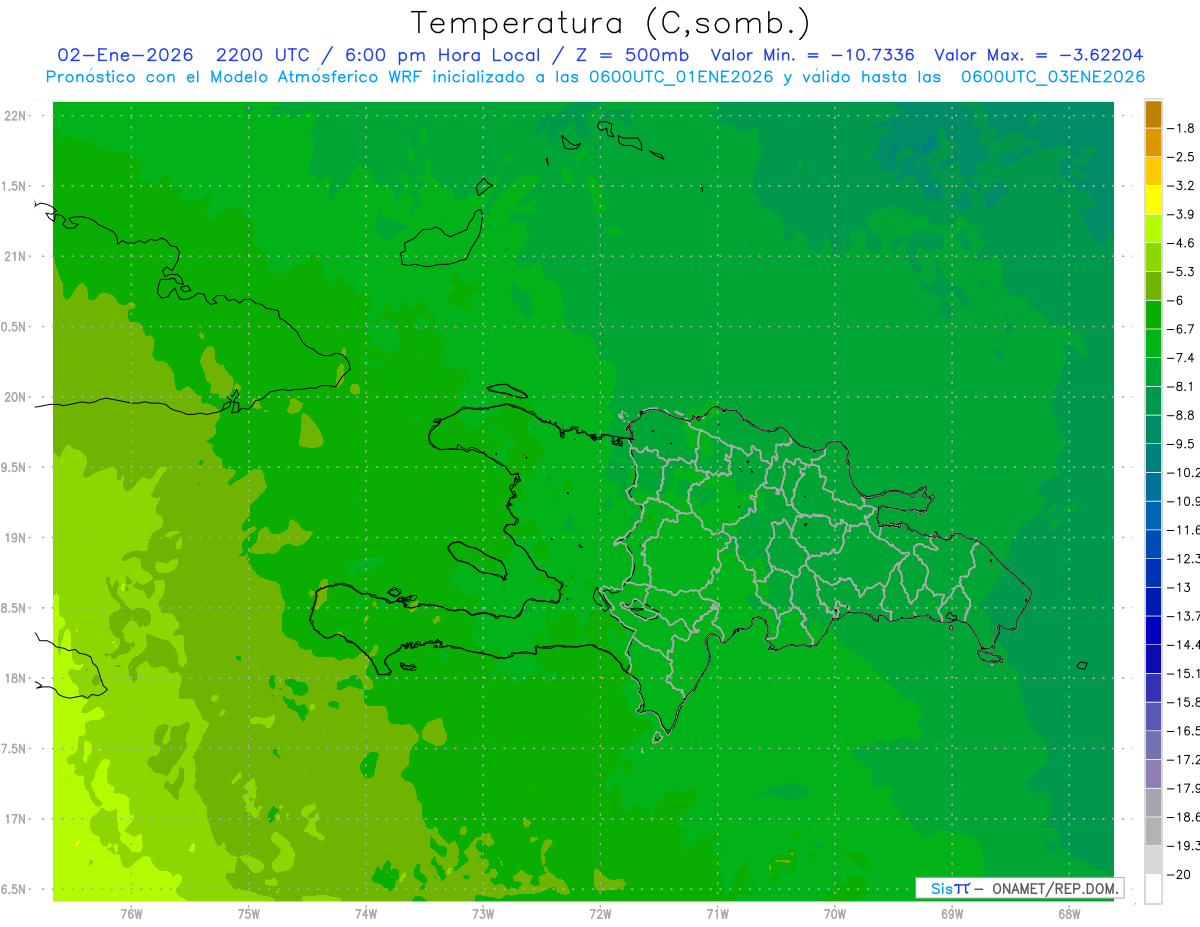Click the "21N" latitude label
This screenshot has width=1200, height=927.
pyautogui.click(x=16, y=257)
